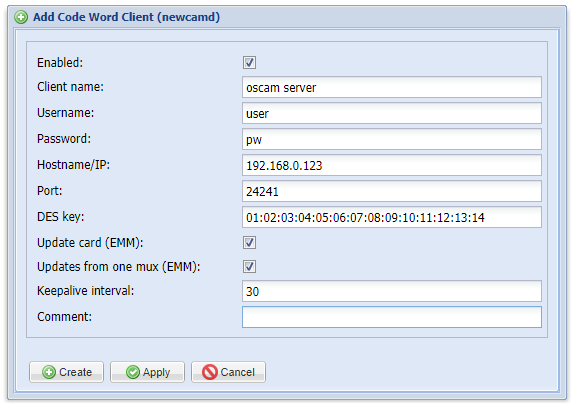Select the Password text box
575x407 pixels.
coord(392,139)
